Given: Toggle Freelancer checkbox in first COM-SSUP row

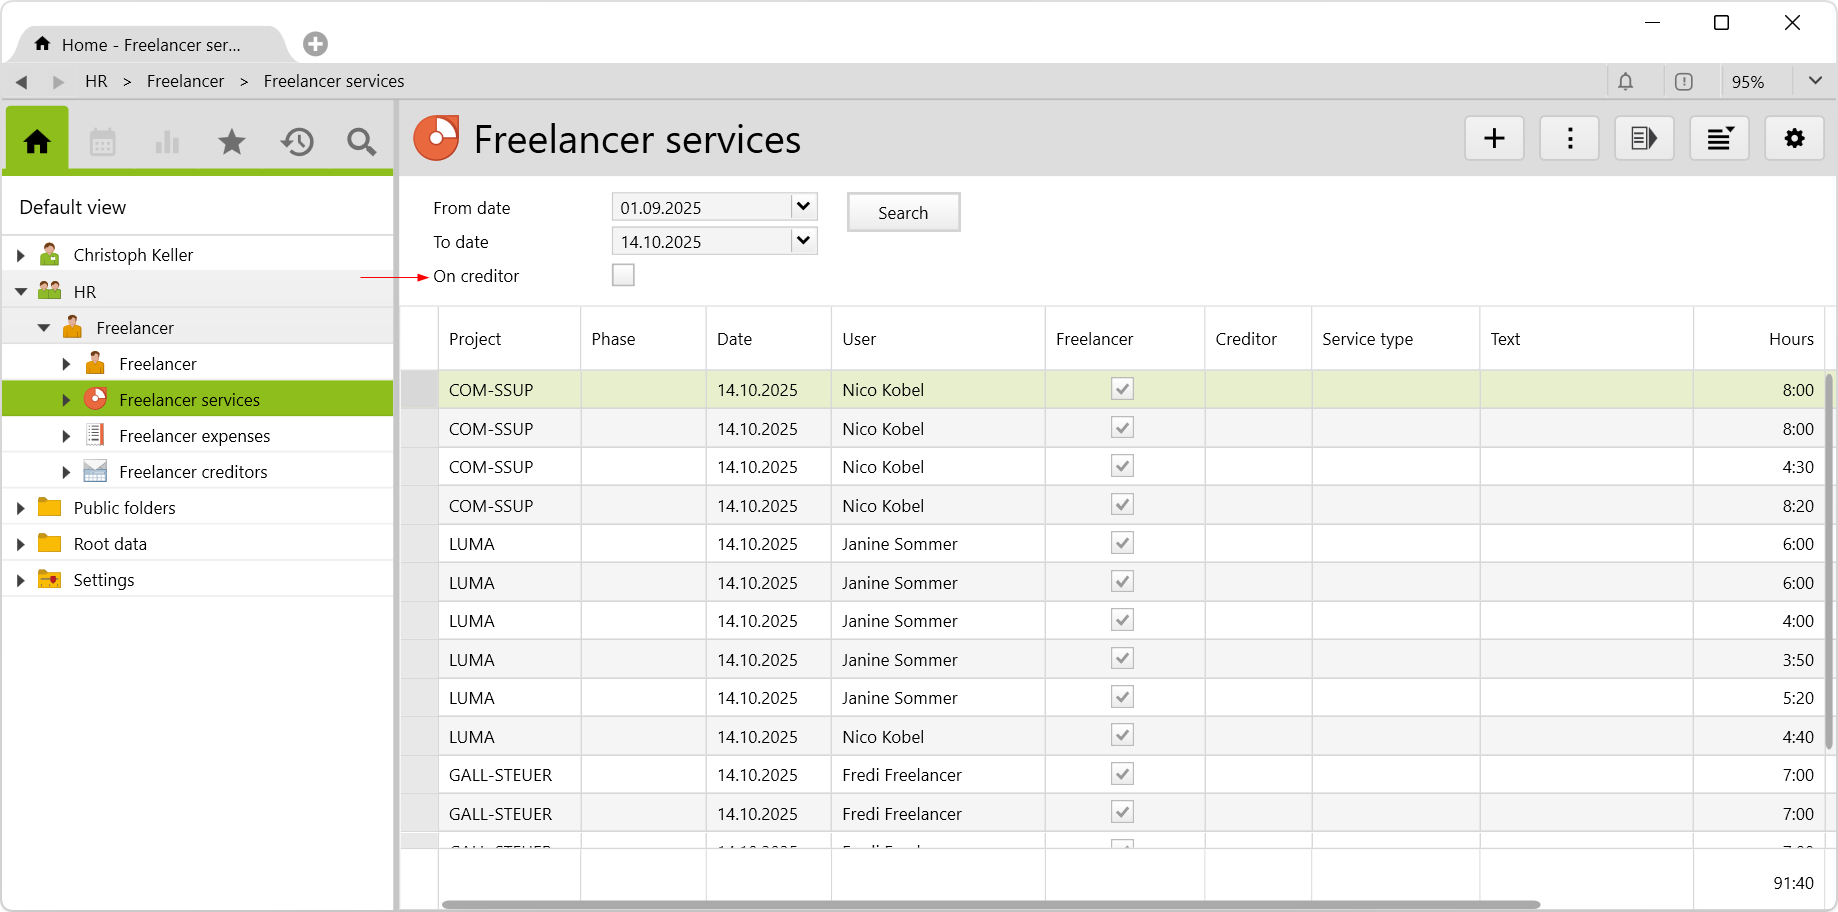Looking at the screenshot, I should [1122, 389].
